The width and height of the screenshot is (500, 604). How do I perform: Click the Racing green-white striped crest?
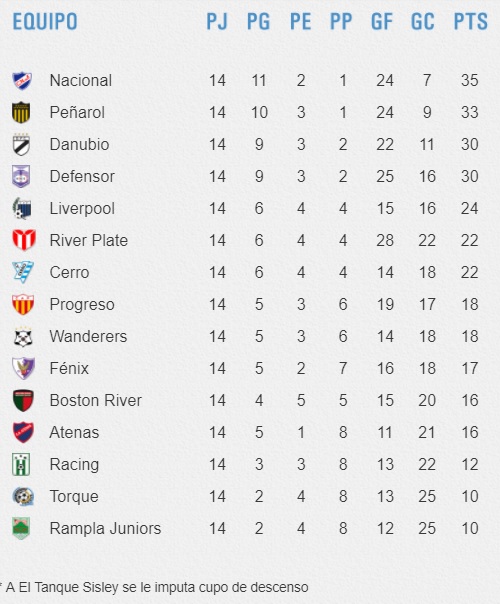click(21, 465)
